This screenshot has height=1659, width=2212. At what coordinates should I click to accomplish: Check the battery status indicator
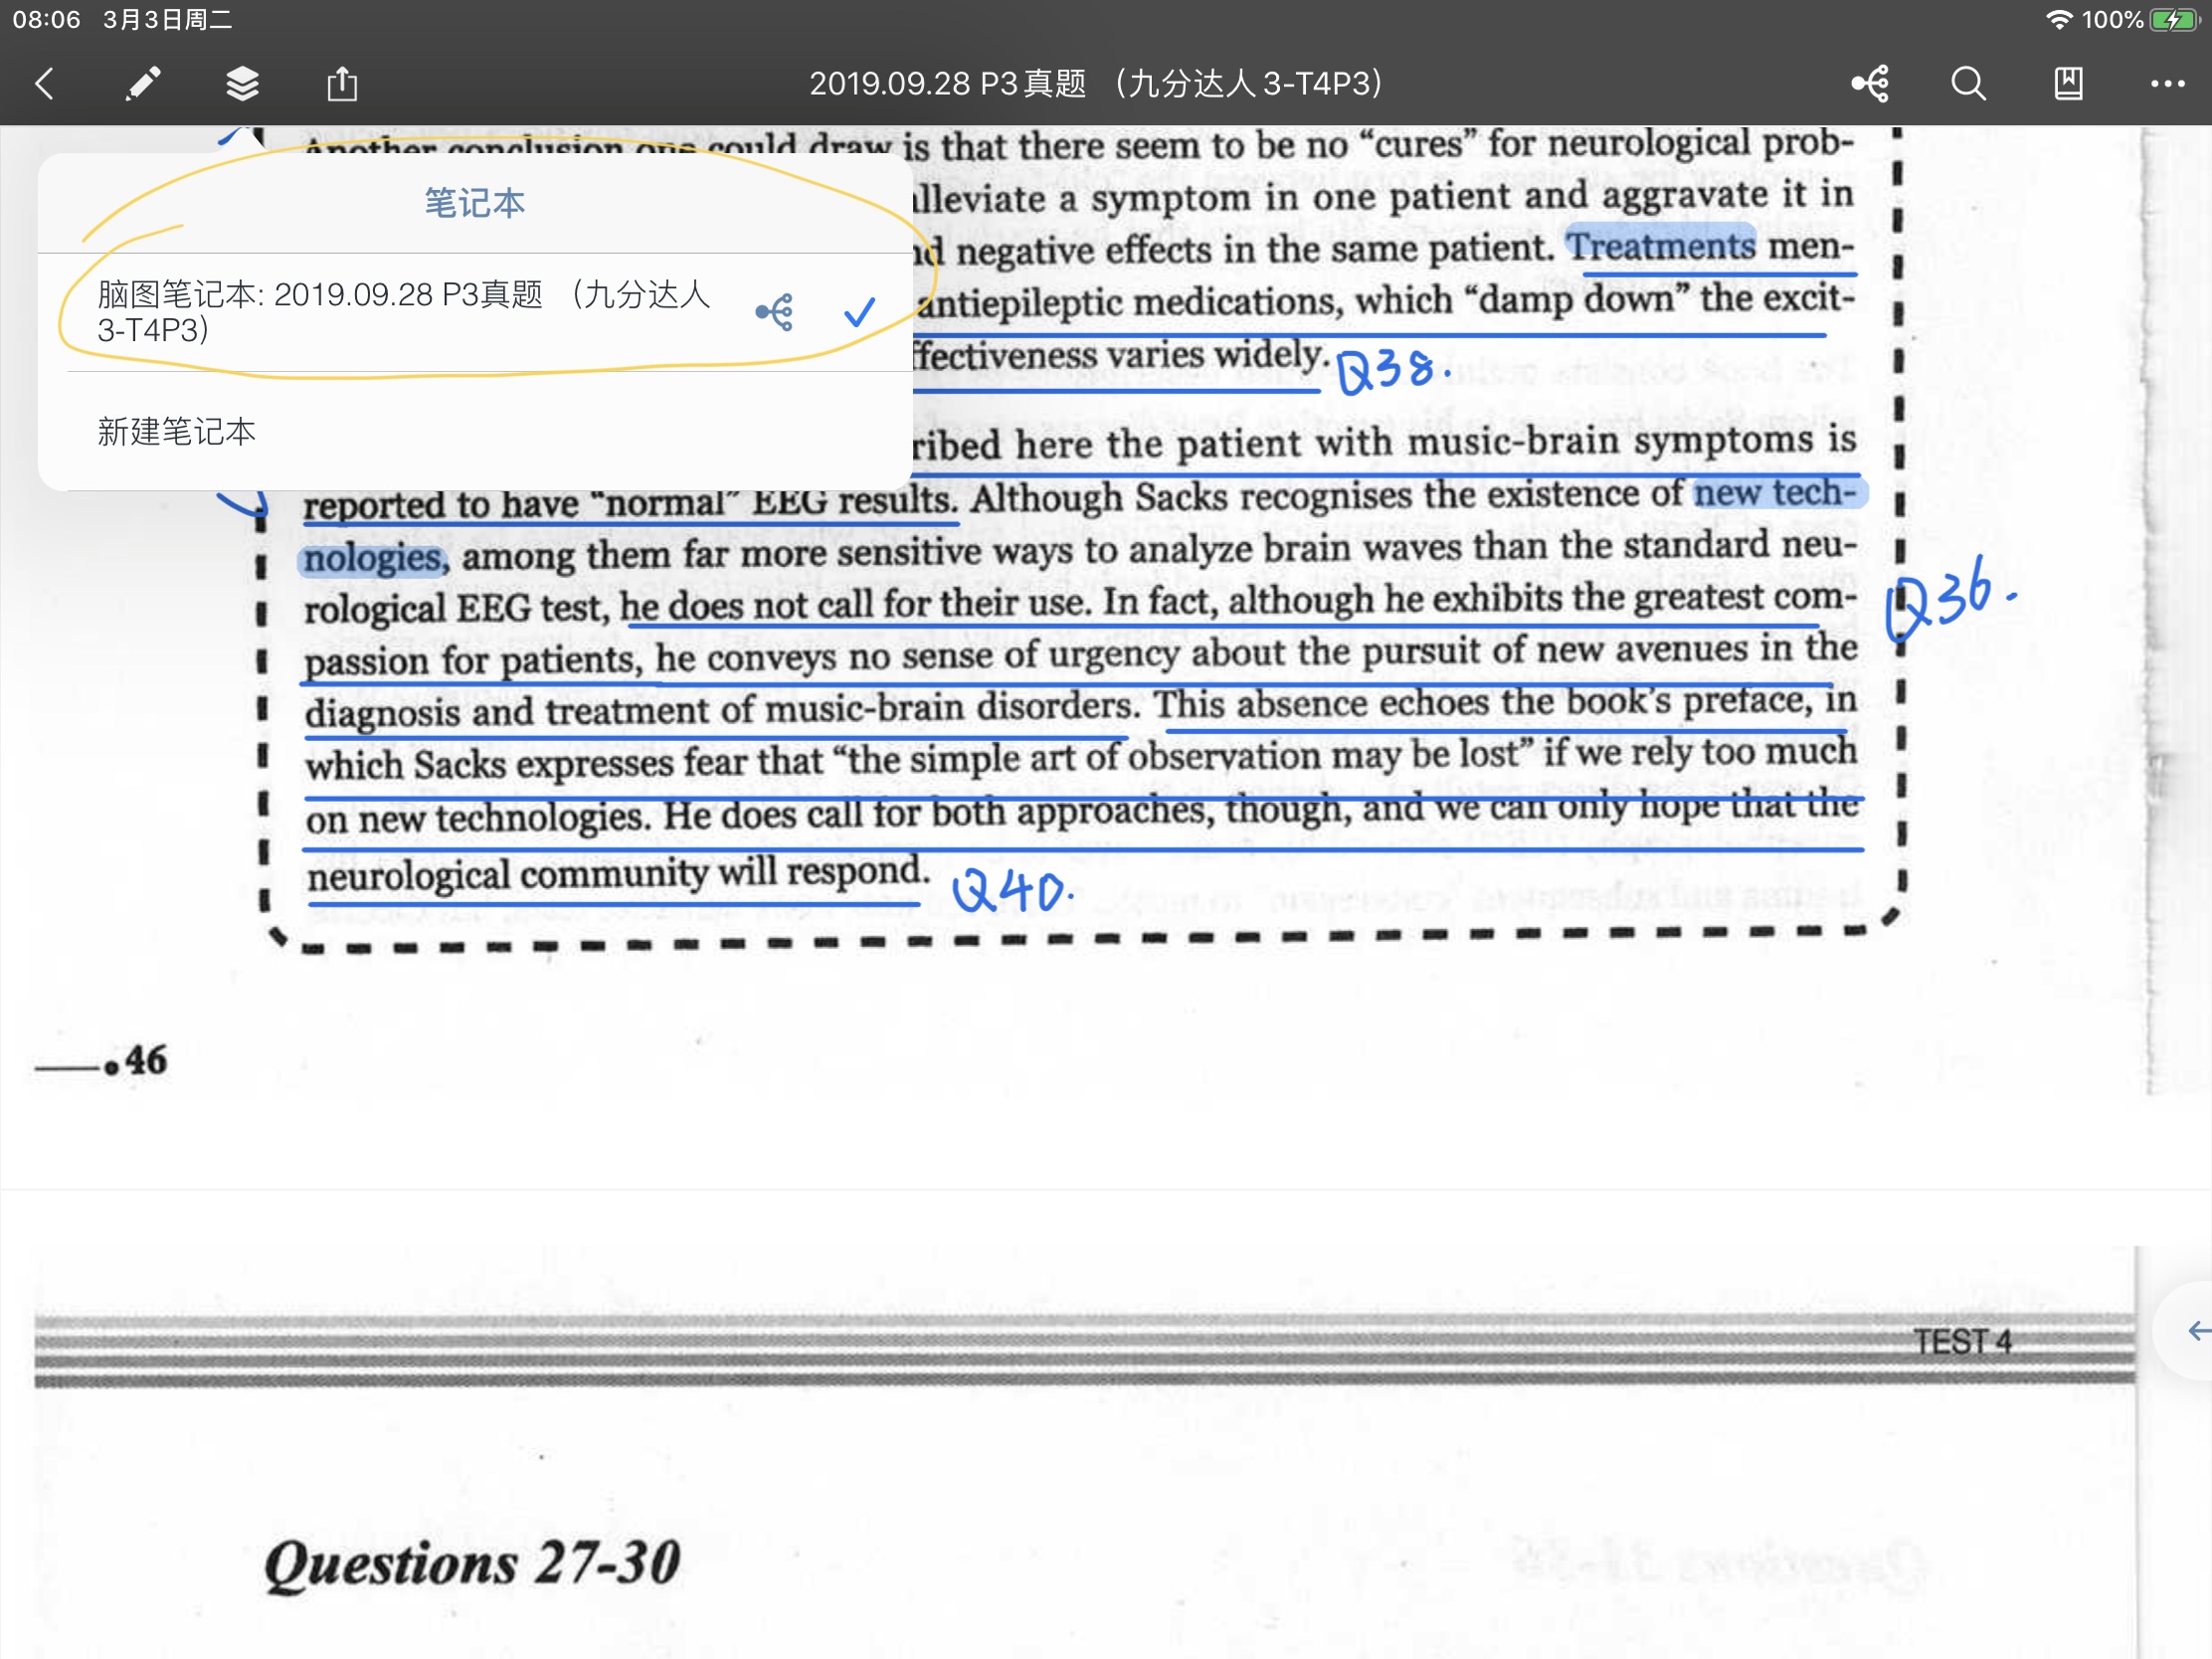[2174, 20]
